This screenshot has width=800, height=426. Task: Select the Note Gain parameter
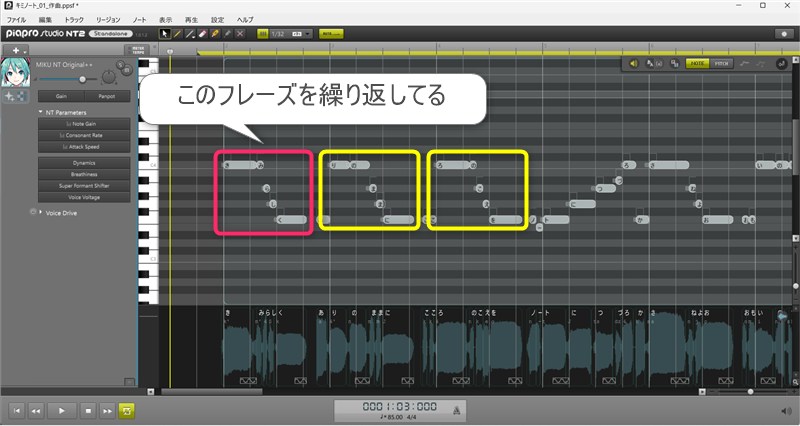point(84,124)
